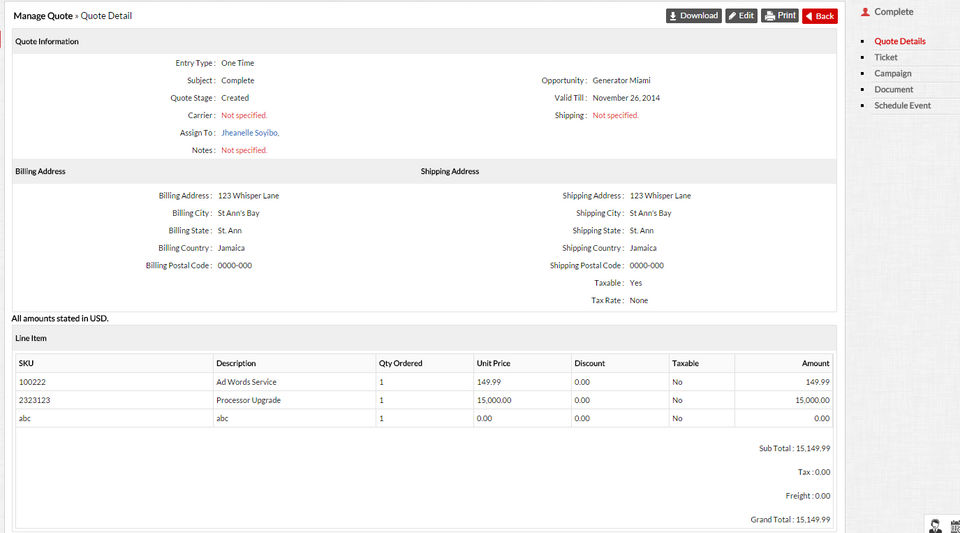This screenshot has width=960, height=533.
Task: Click Shipping Not specified value
Action: click(x=615, y=115)
